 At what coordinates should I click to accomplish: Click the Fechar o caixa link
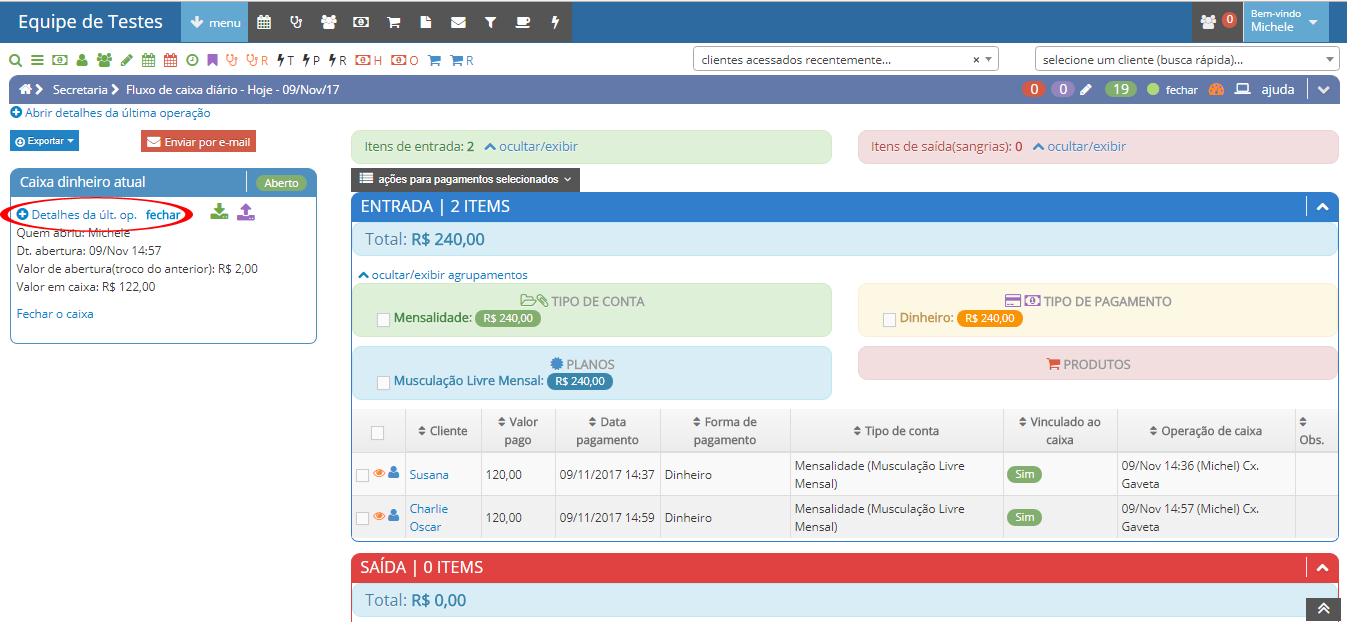55,313
